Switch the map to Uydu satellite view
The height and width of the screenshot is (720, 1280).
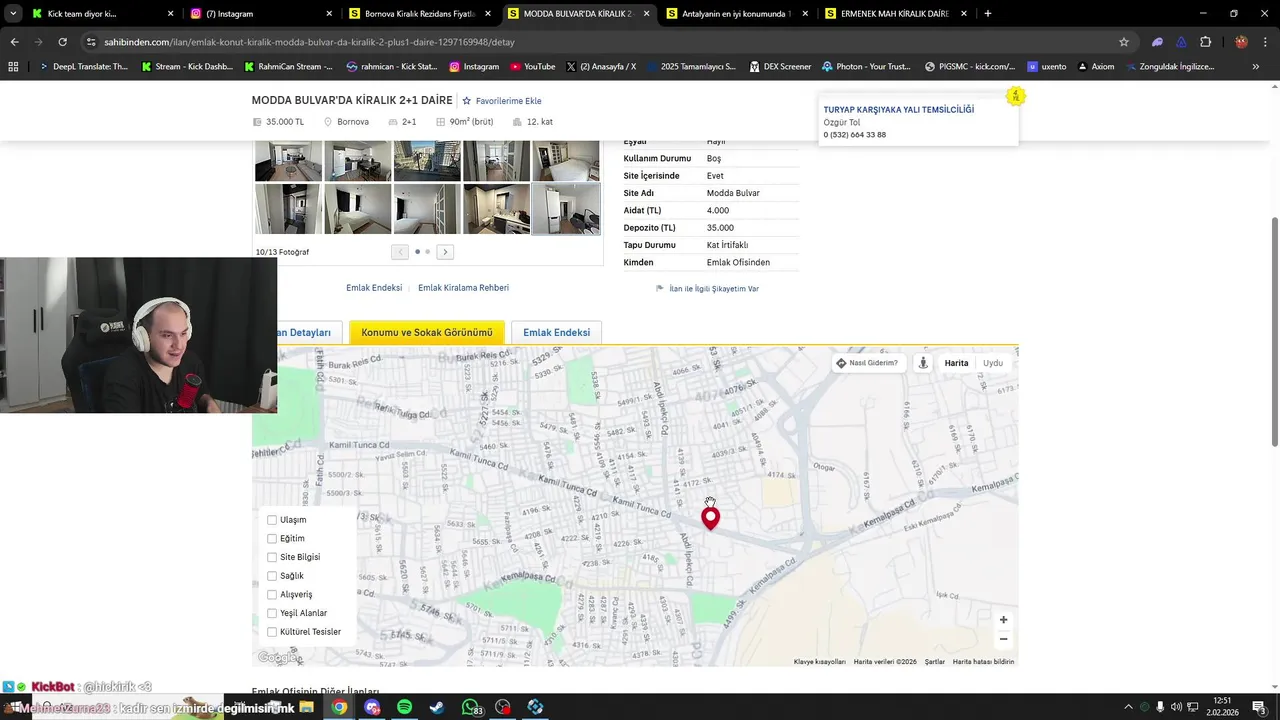pos(992,363)
